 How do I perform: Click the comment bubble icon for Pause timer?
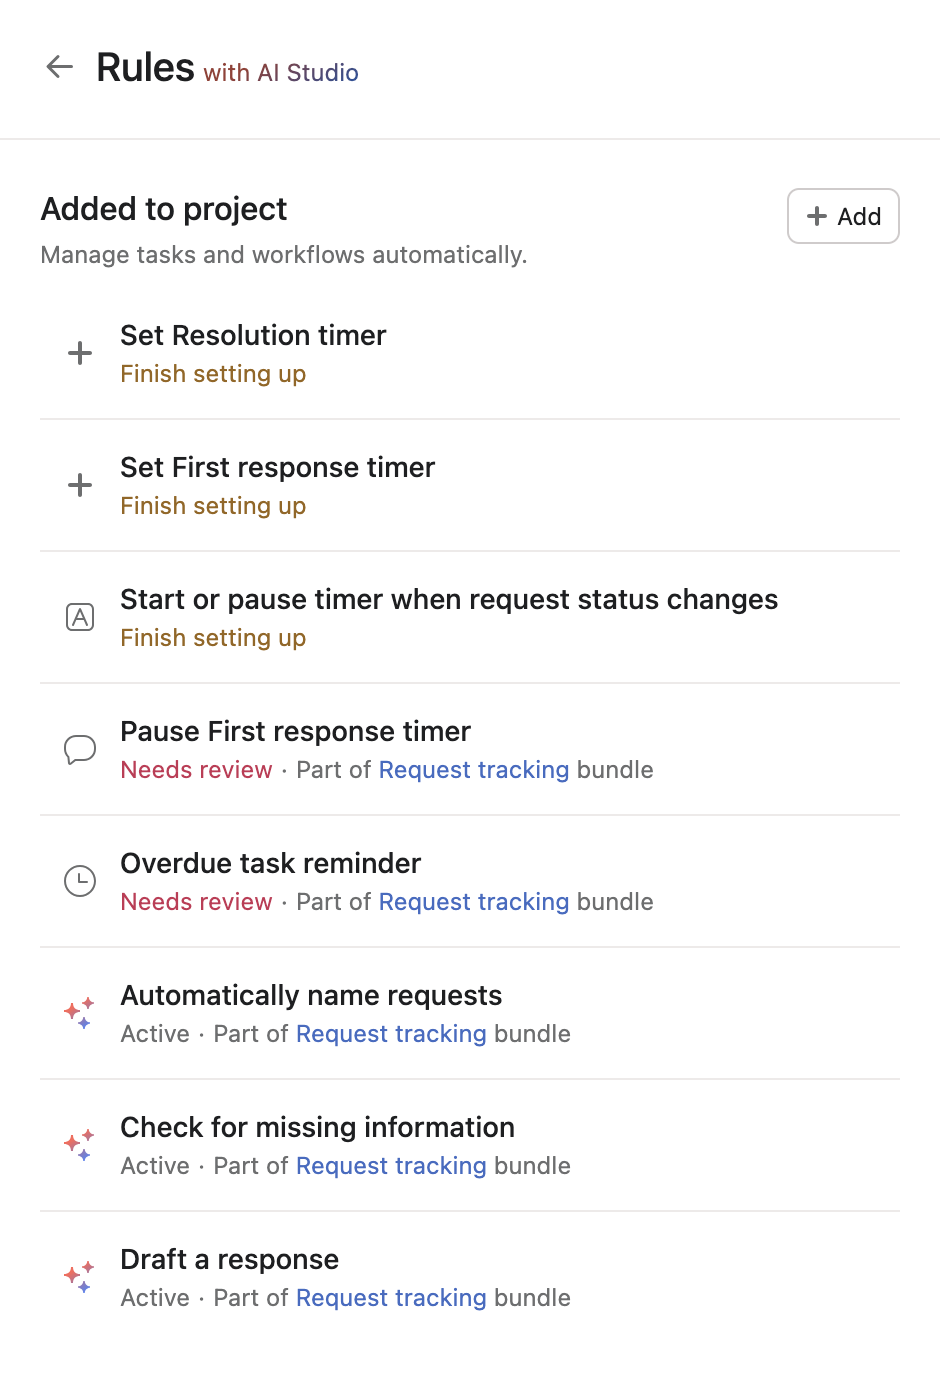(x=80, y=749)
